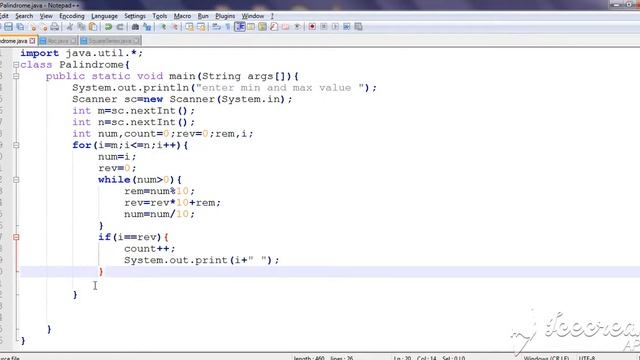Click the Zoom In toolbar icon
640x360 pixels.
pos(164,27)
